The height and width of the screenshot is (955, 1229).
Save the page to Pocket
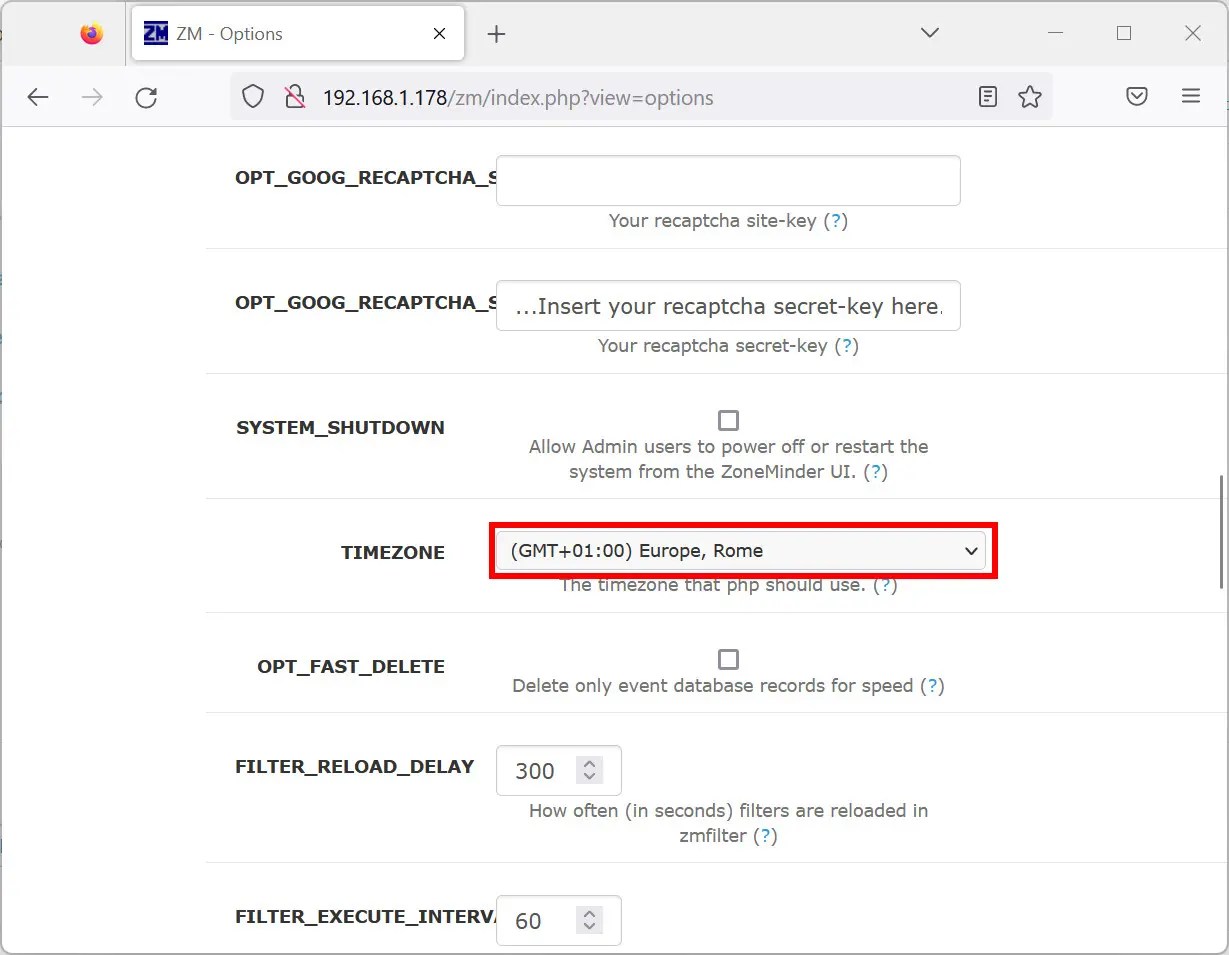coord(1137,96)
